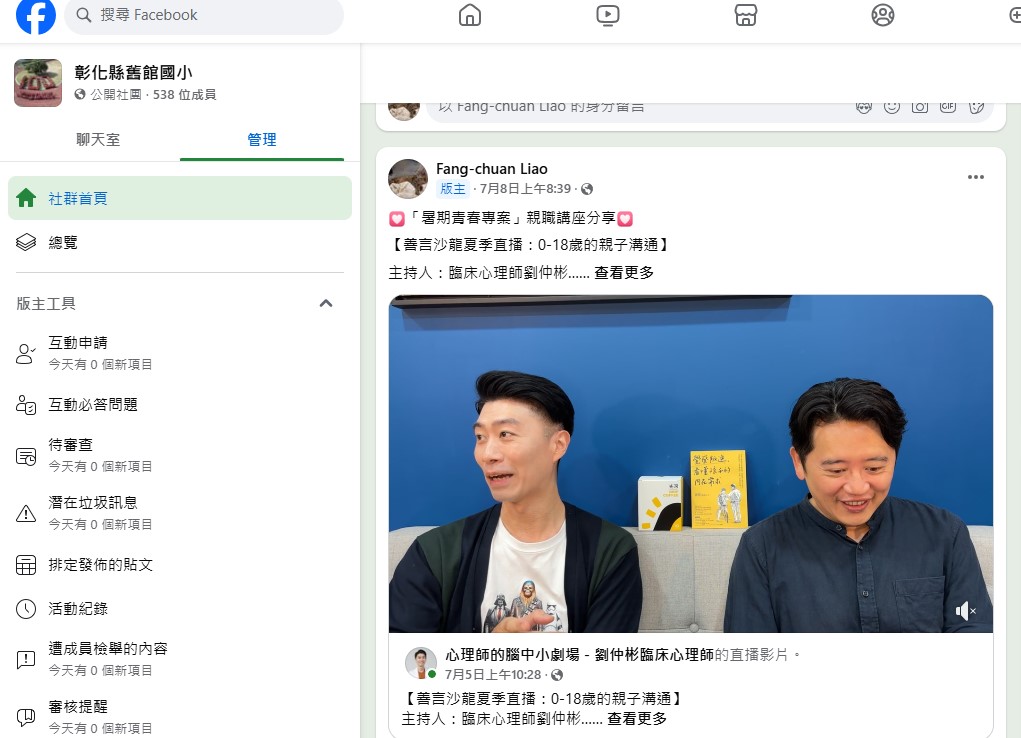The image size is (1021, 738).
Task: Click the report icon for 遭成員檢舉的內容
Action: [26, 660]
